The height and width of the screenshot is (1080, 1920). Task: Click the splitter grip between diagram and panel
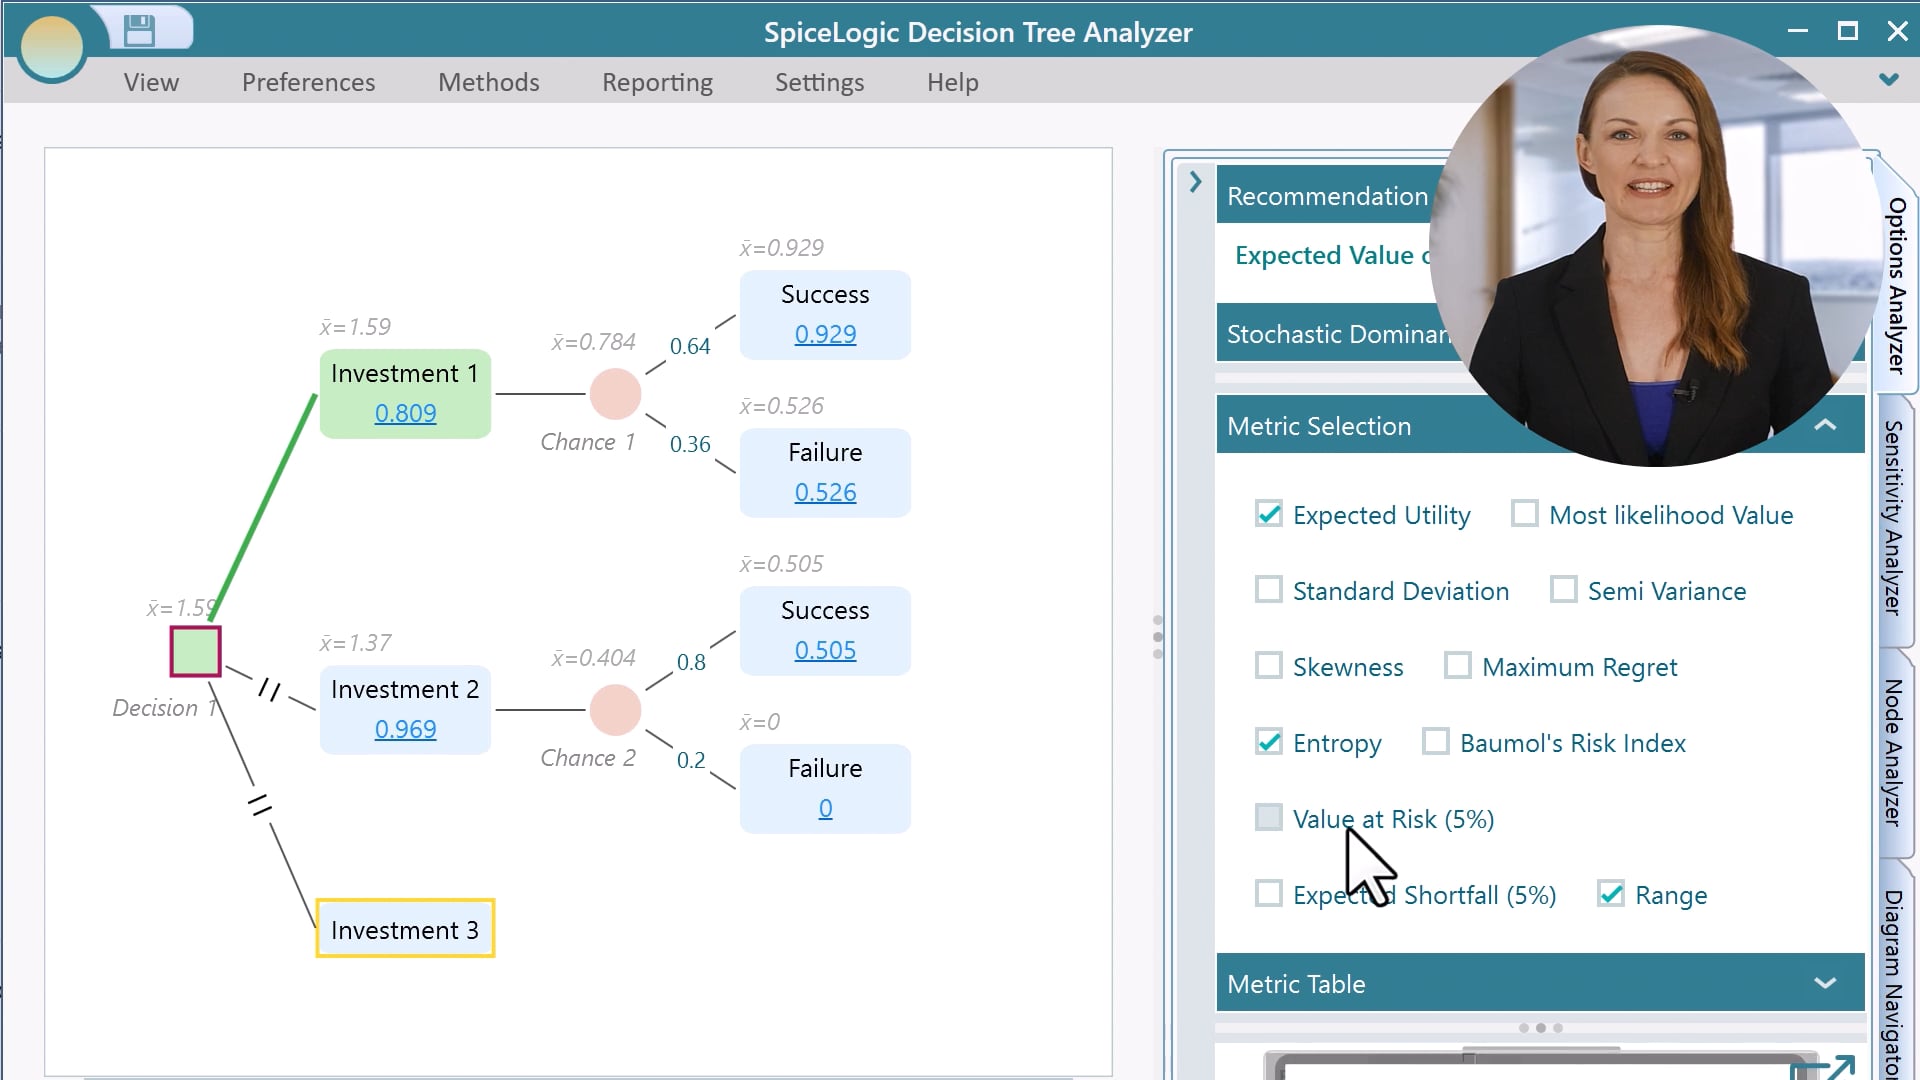coord(1158,637)
